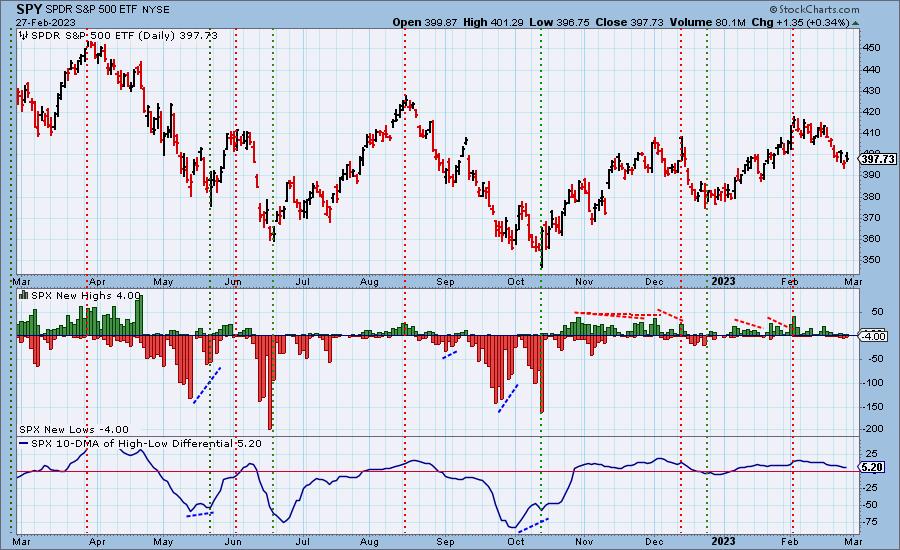
Task: Click the SPX New Lows -4.00 legend
Action: click(74, 429)
